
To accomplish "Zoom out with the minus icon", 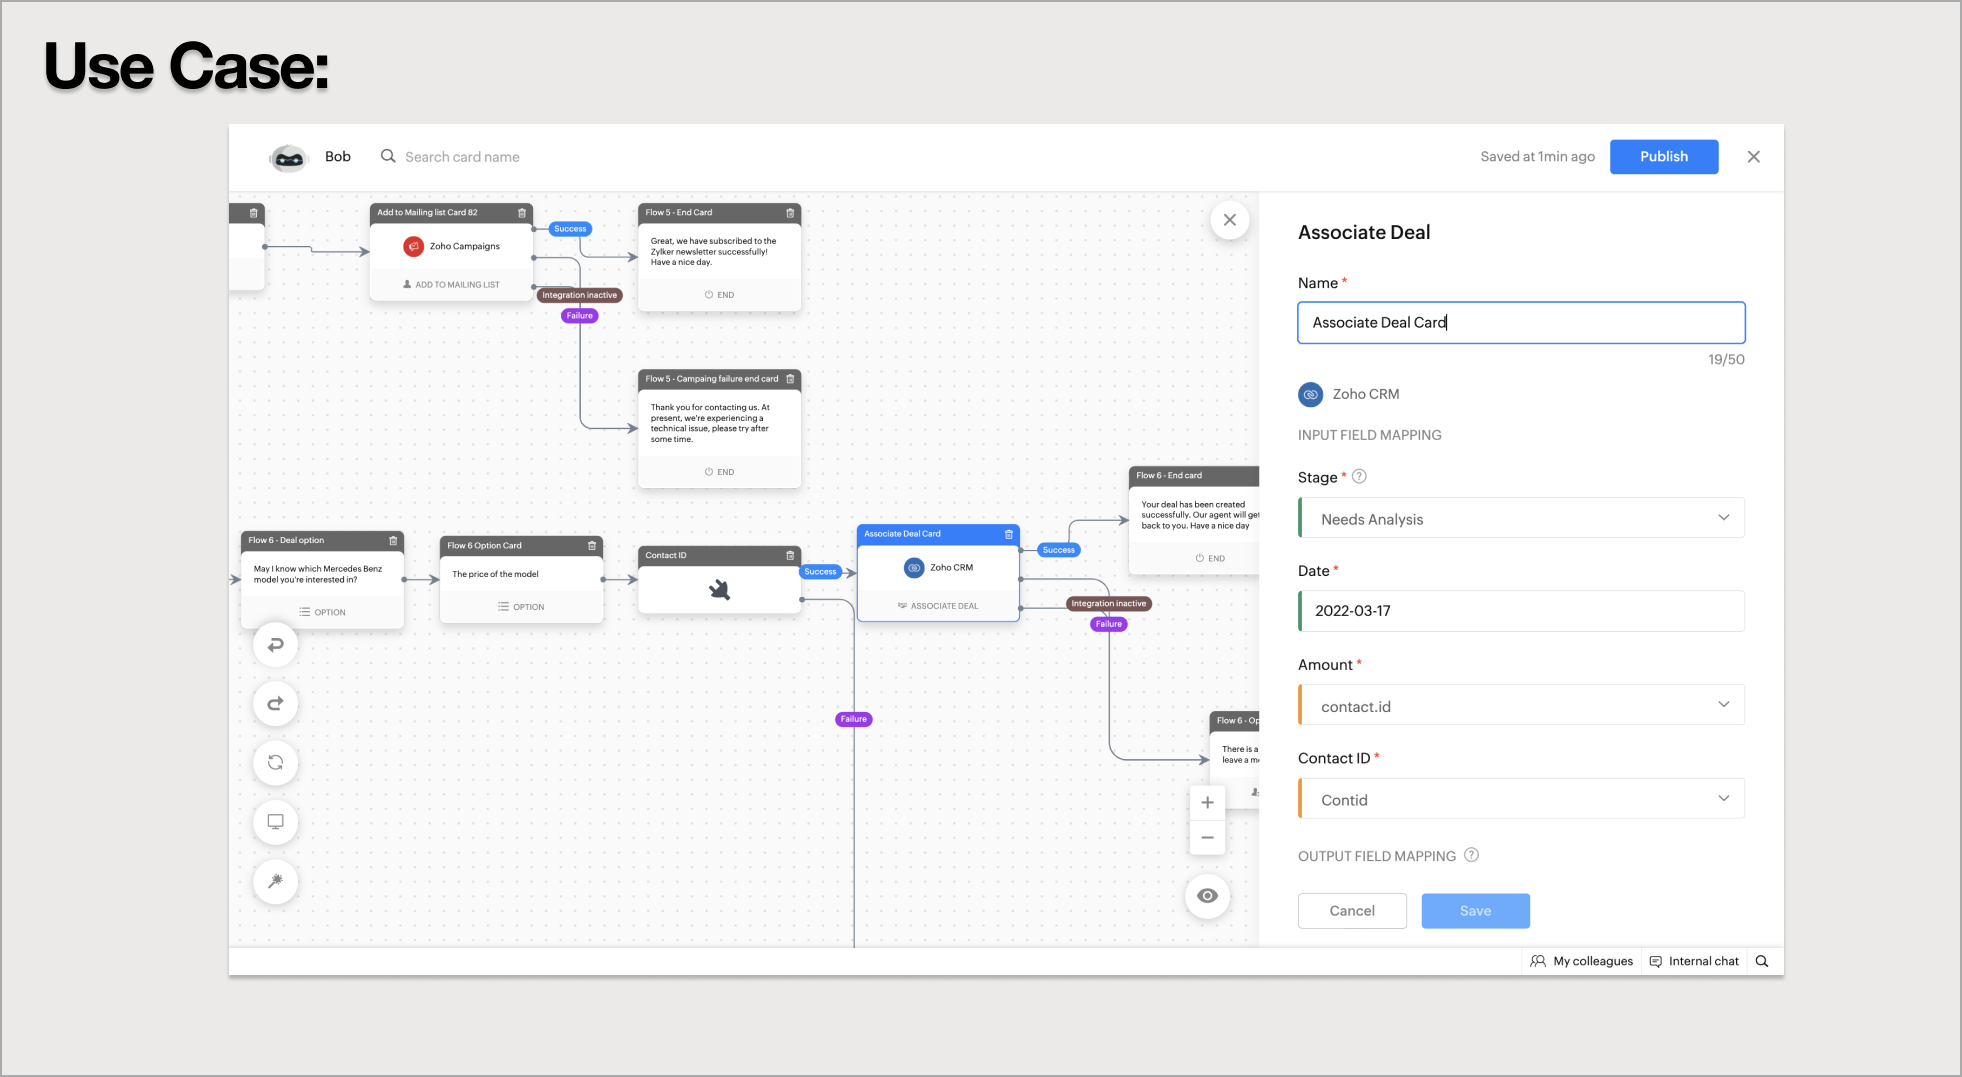I will [1207, 838].
